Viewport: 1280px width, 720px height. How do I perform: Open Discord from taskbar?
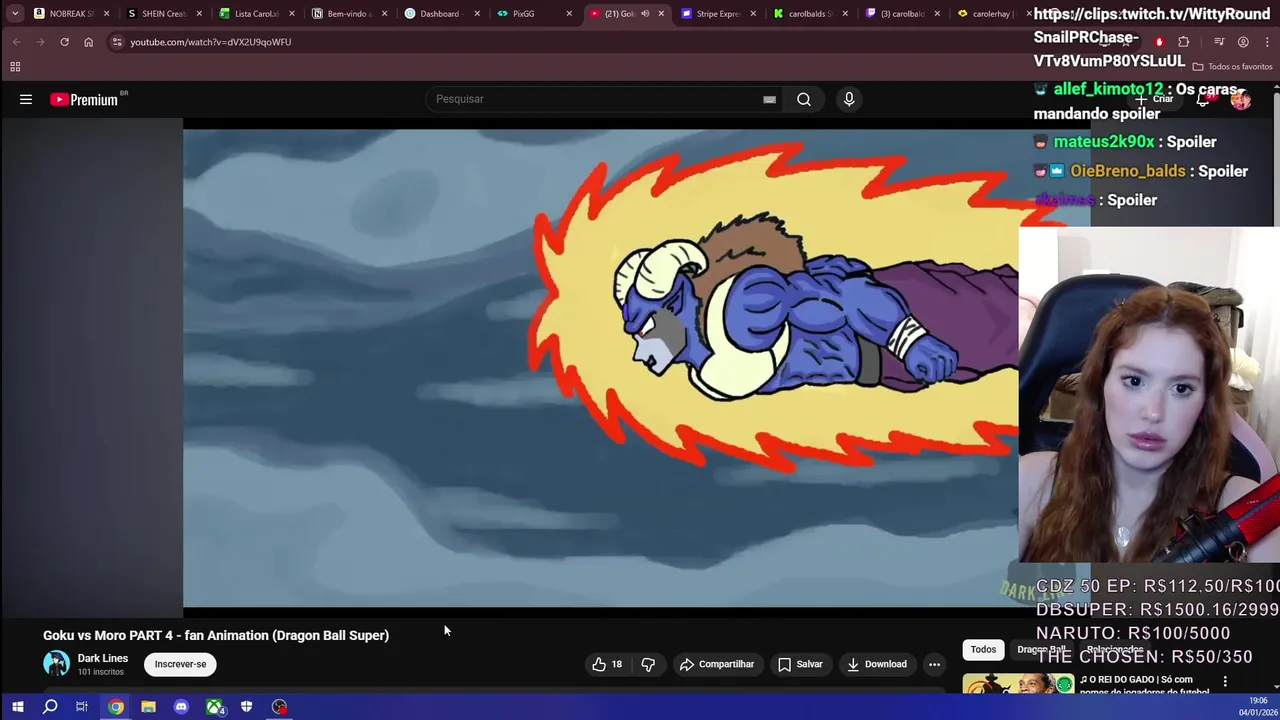point(181,707)
